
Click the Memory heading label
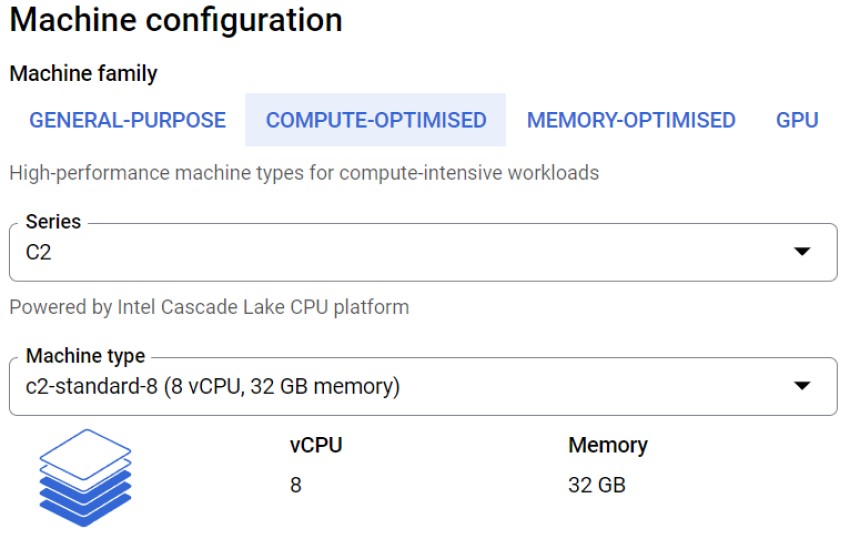608,446
